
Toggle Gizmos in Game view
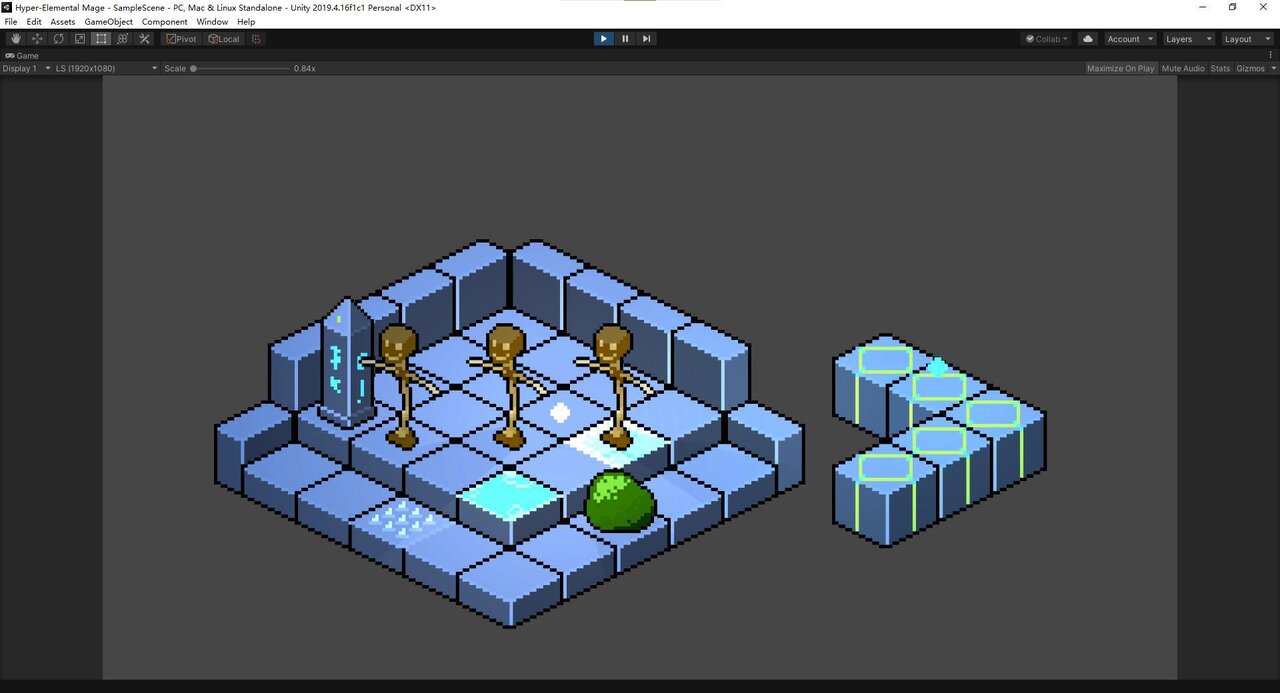[x=1249, y=68]
